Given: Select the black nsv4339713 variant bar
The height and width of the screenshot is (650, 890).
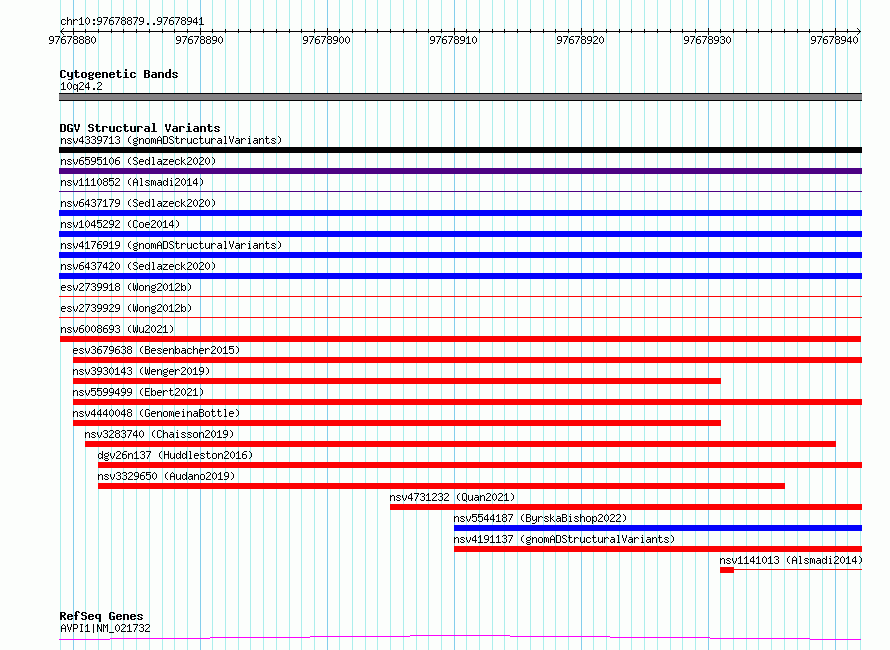Looking at the screenshot, I should (x=460, y=150).
